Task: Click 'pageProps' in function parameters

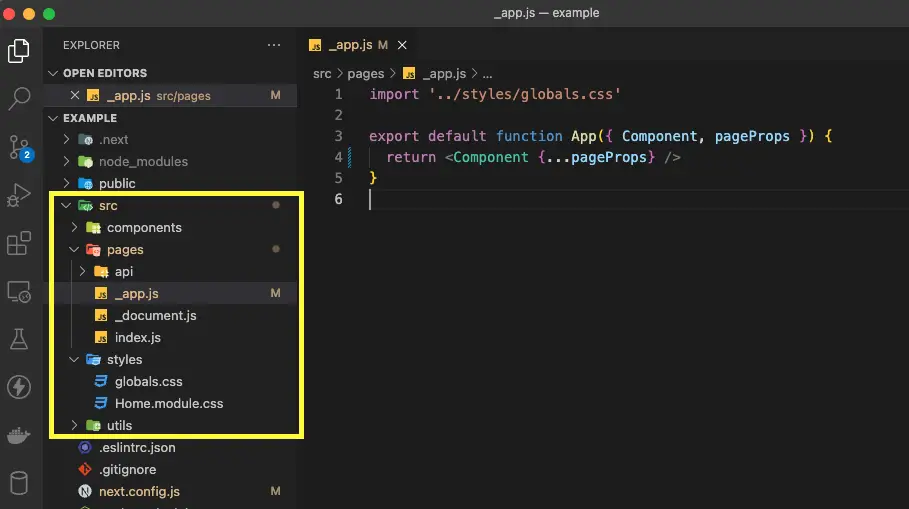Action: [752, 136]
